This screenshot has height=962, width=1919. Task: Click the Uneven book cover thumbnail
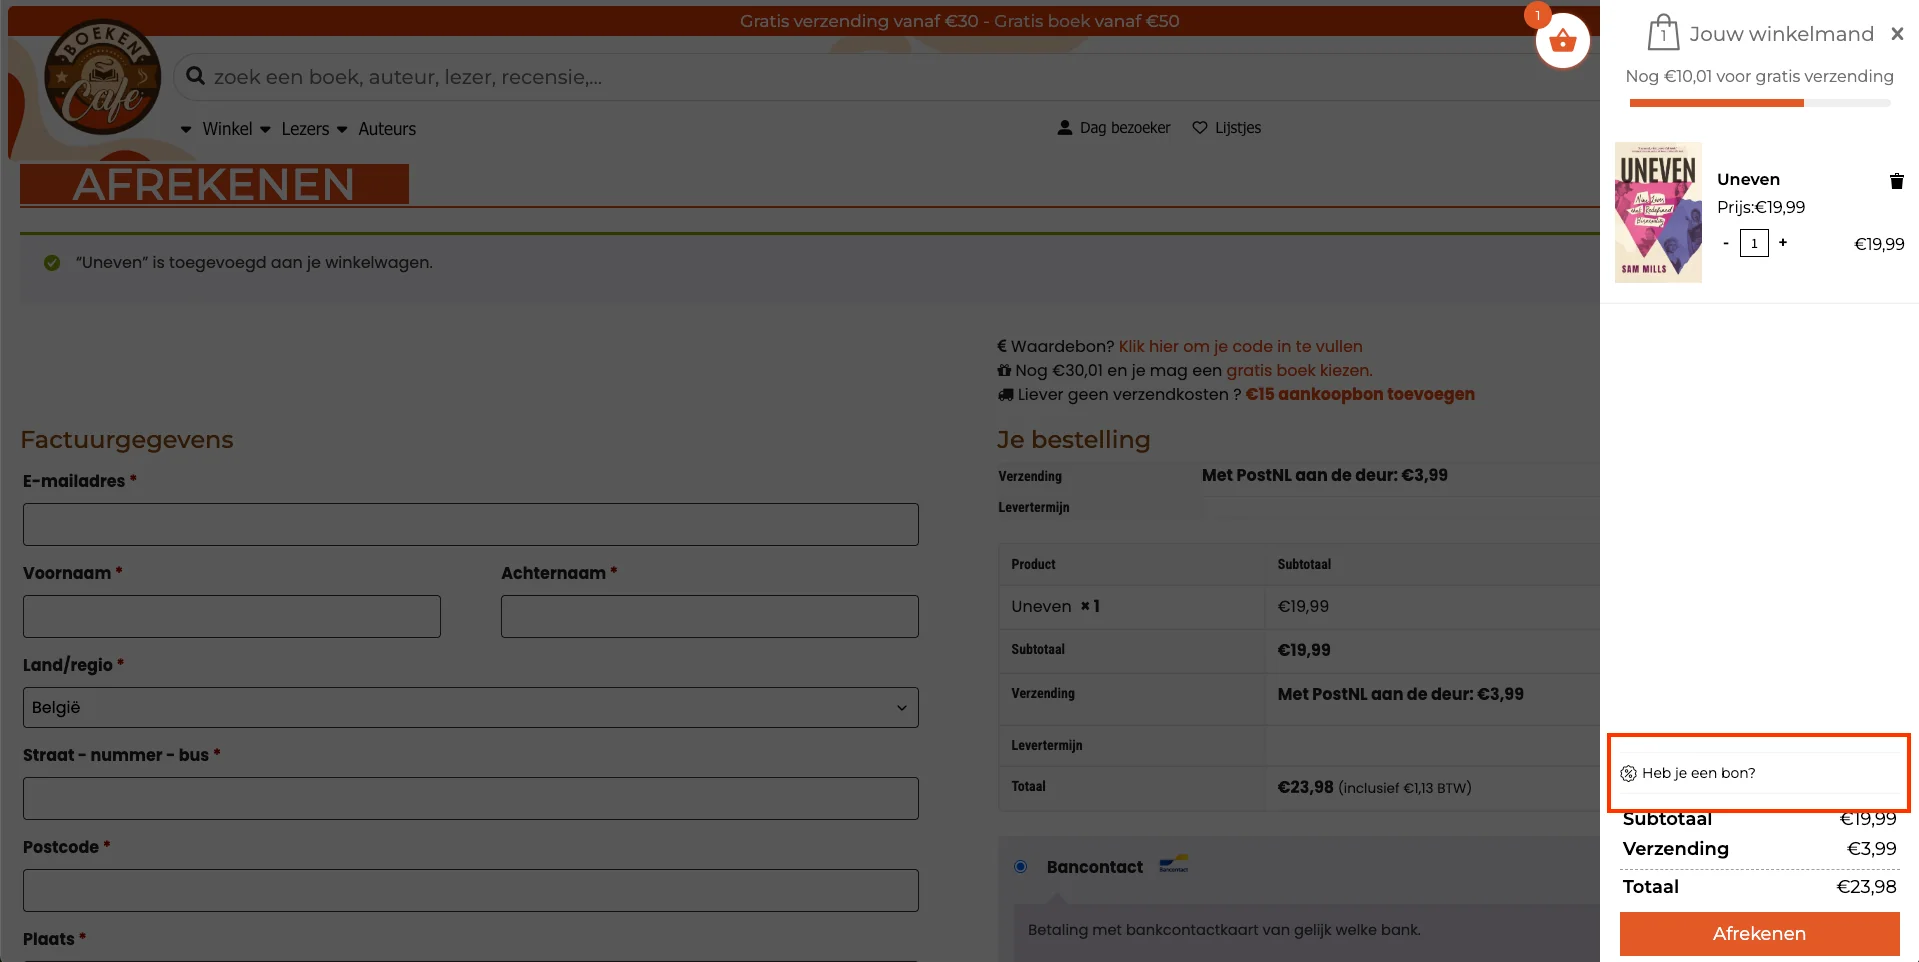point(1657,212)
